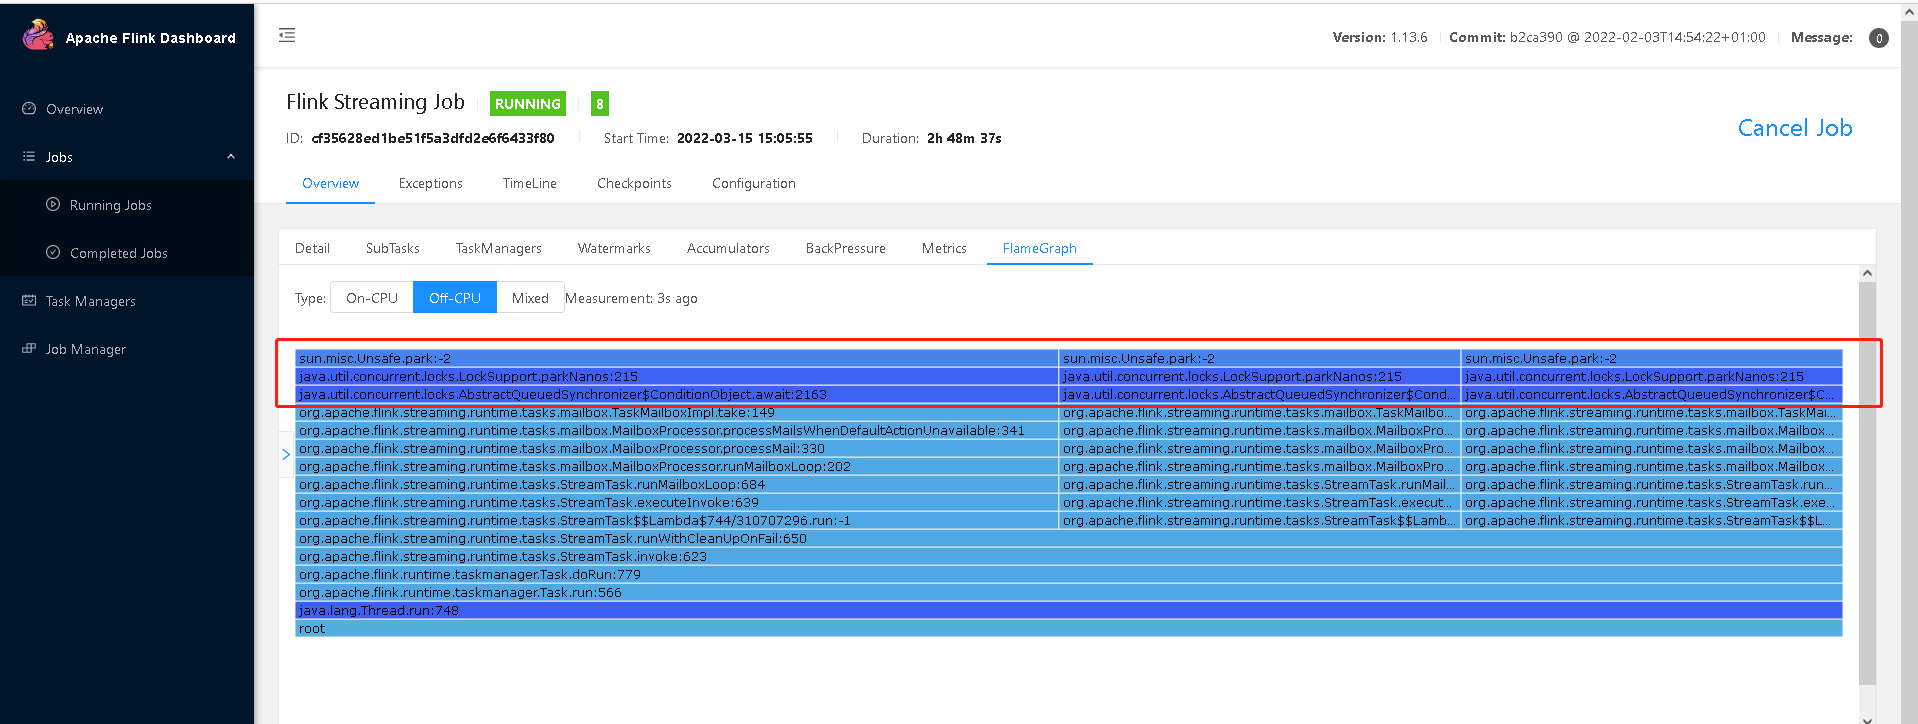
Task: Click the Apache Flink squirrel logo
Action: pyautogui.click(x=38, y=35)
